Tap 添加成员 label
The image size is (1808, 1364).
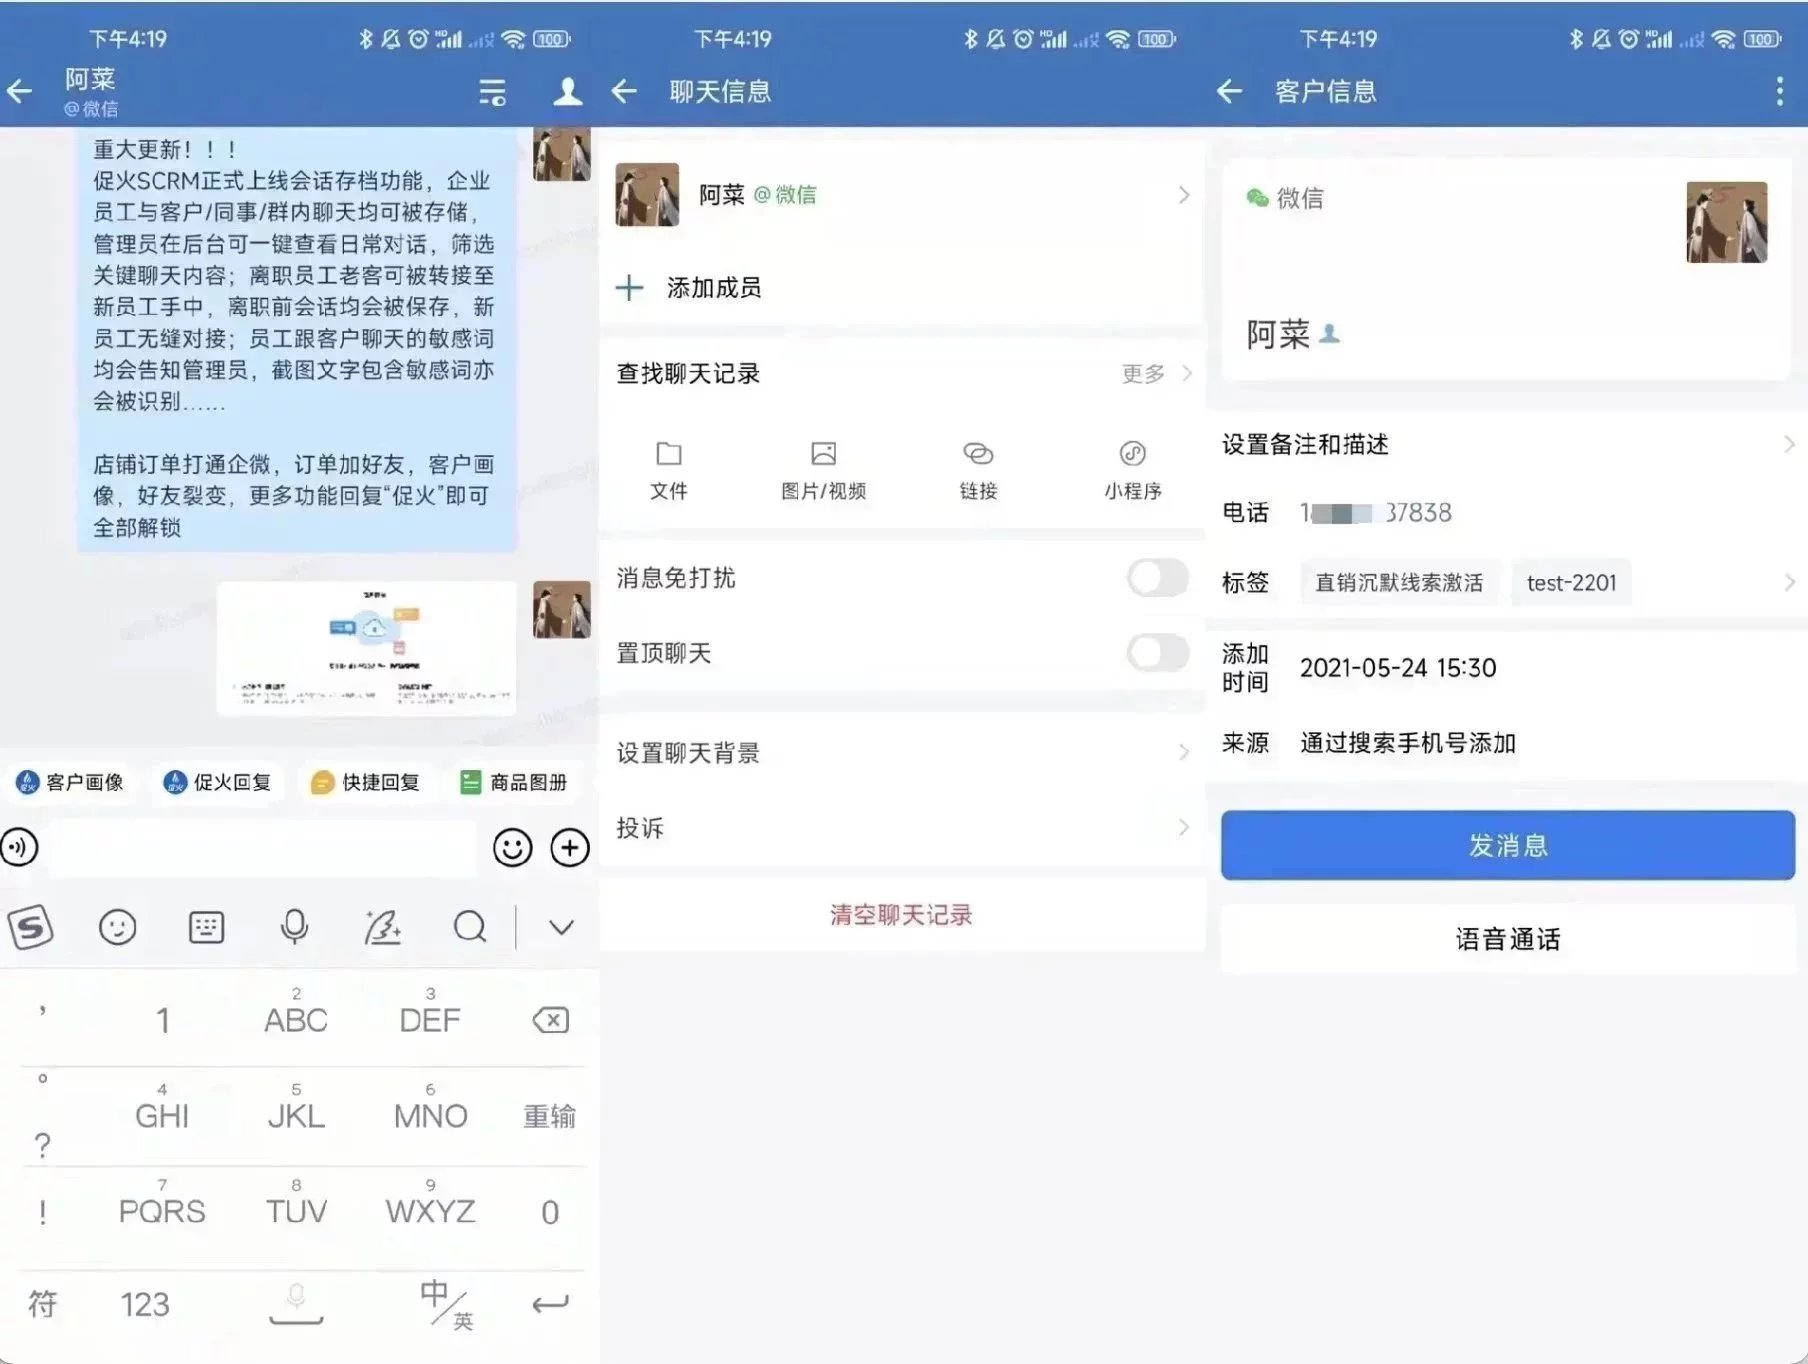714,288
